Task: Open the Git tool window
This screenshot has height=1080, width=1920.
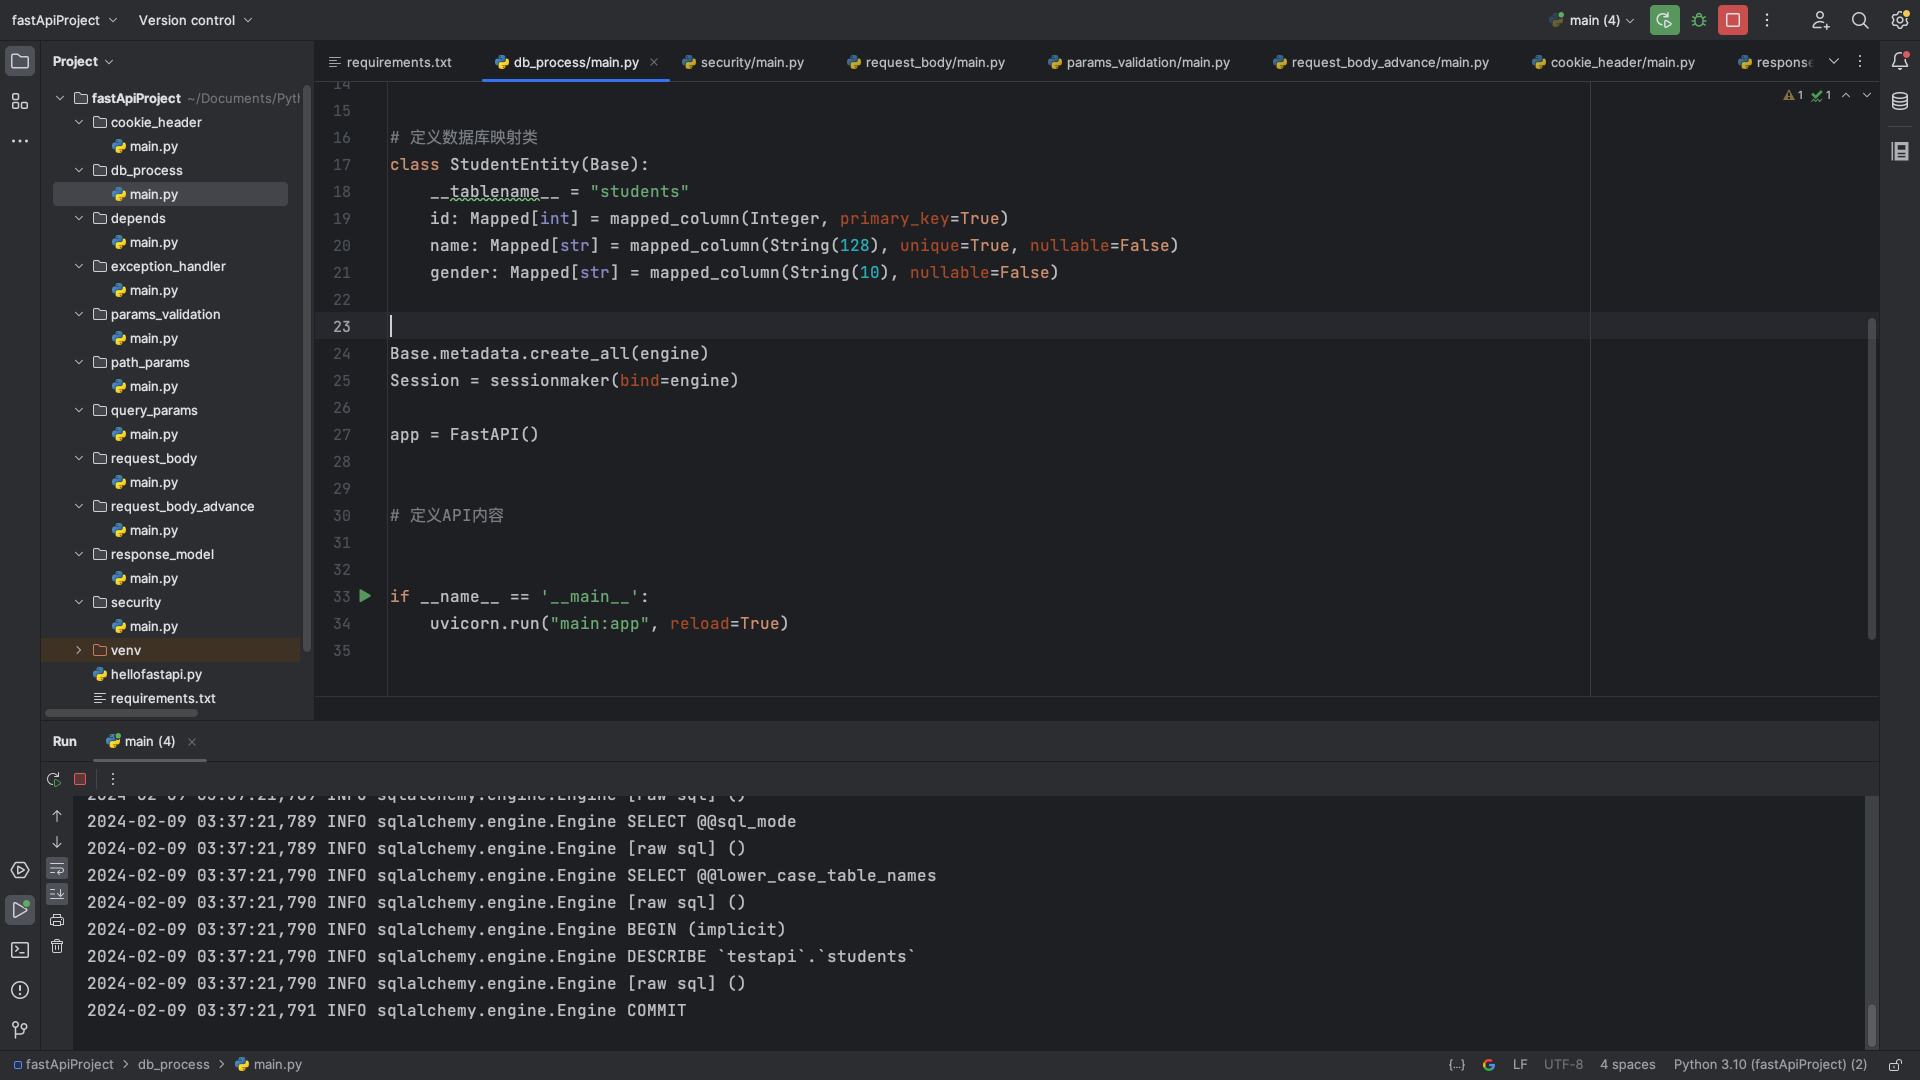Action: point(20,1029)
